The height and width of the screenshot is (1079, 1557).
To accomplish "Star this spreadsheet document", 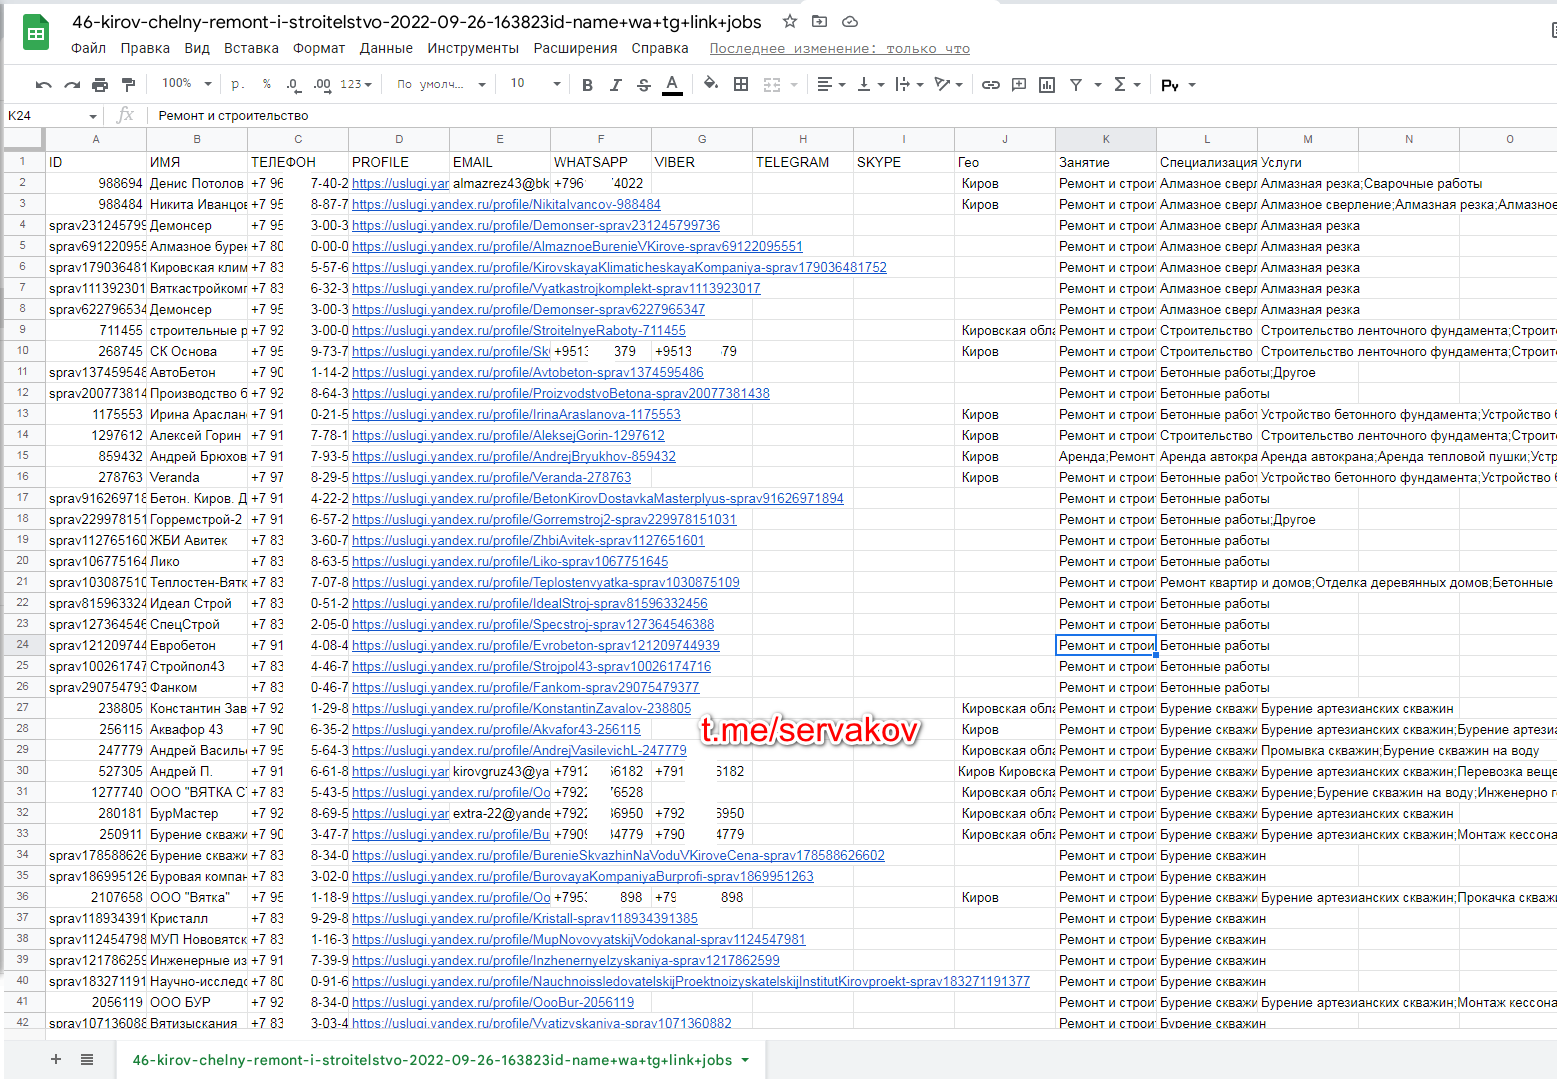I will click(790, 21).
